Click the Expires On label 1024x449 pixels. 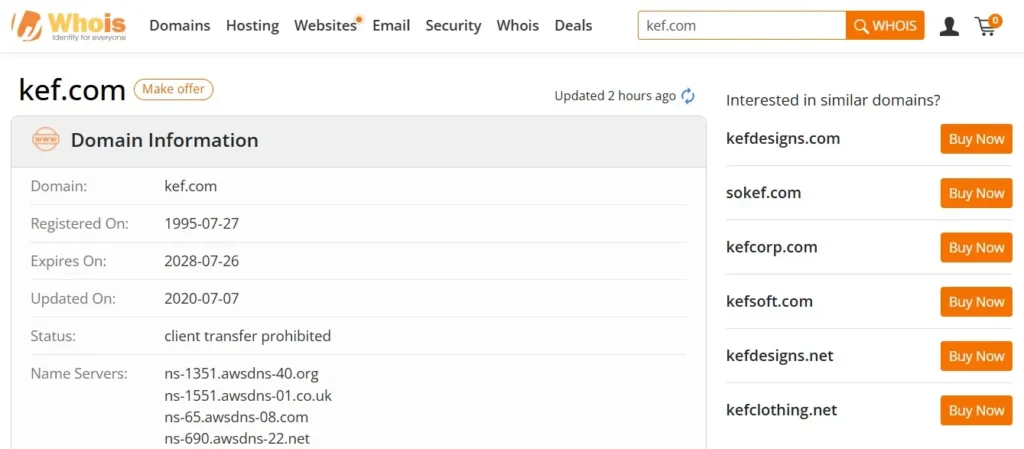(69, 261)
